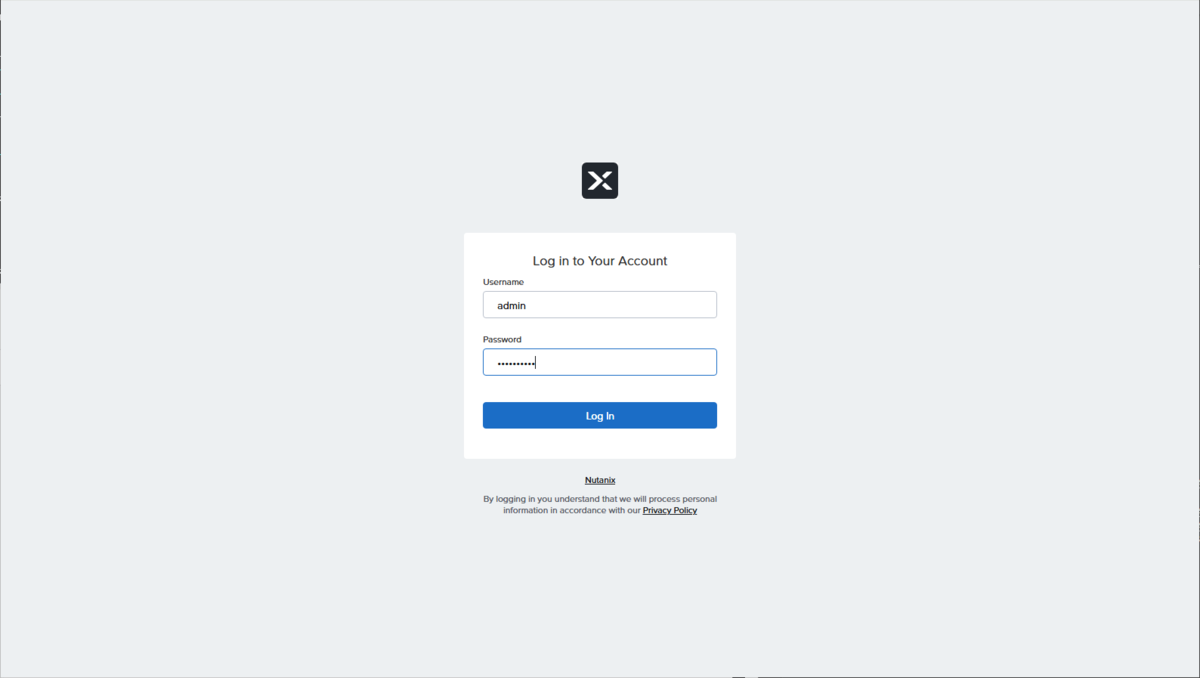Click the gap between Password field and Log In
Screen dimensions: 1200x678
tap(600, 389)
